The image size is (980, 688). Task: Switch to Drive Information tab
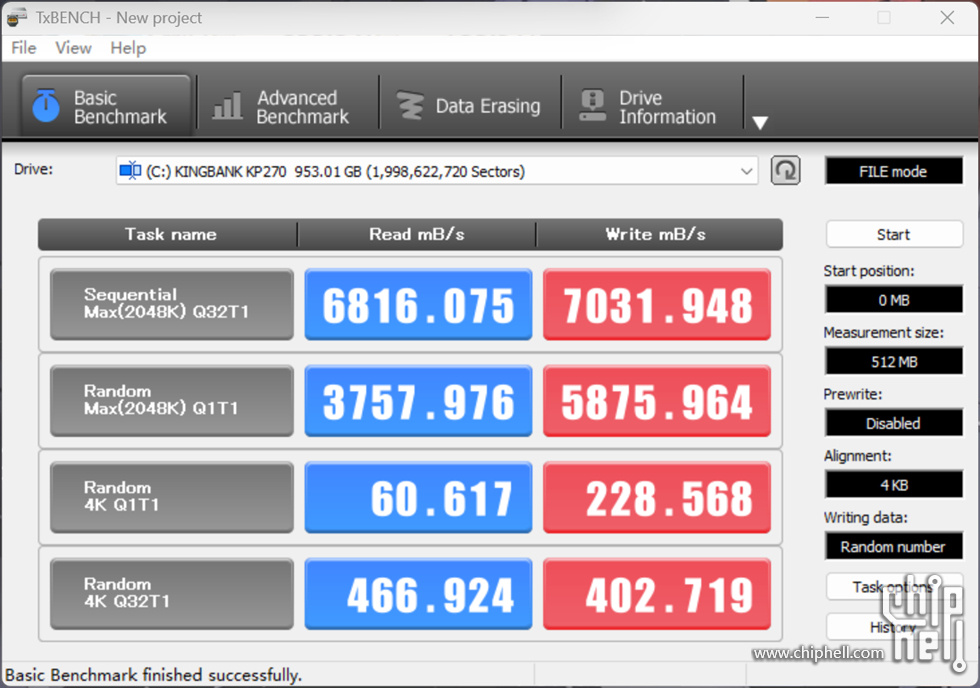click(x=652, y=106)
